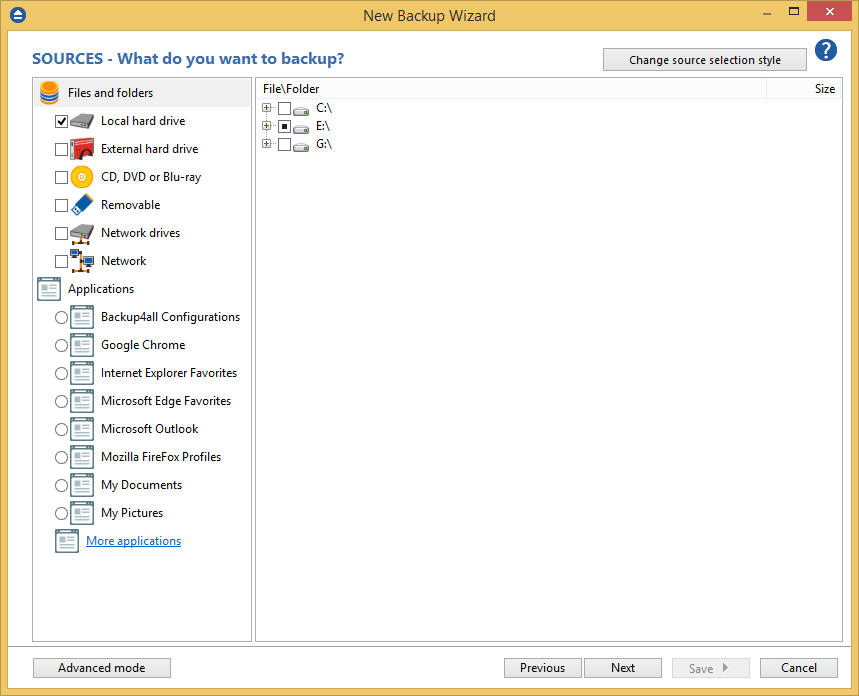Select the My Documents radio button
This screenshot has height=696, width=859.
[x=61, y=485]
